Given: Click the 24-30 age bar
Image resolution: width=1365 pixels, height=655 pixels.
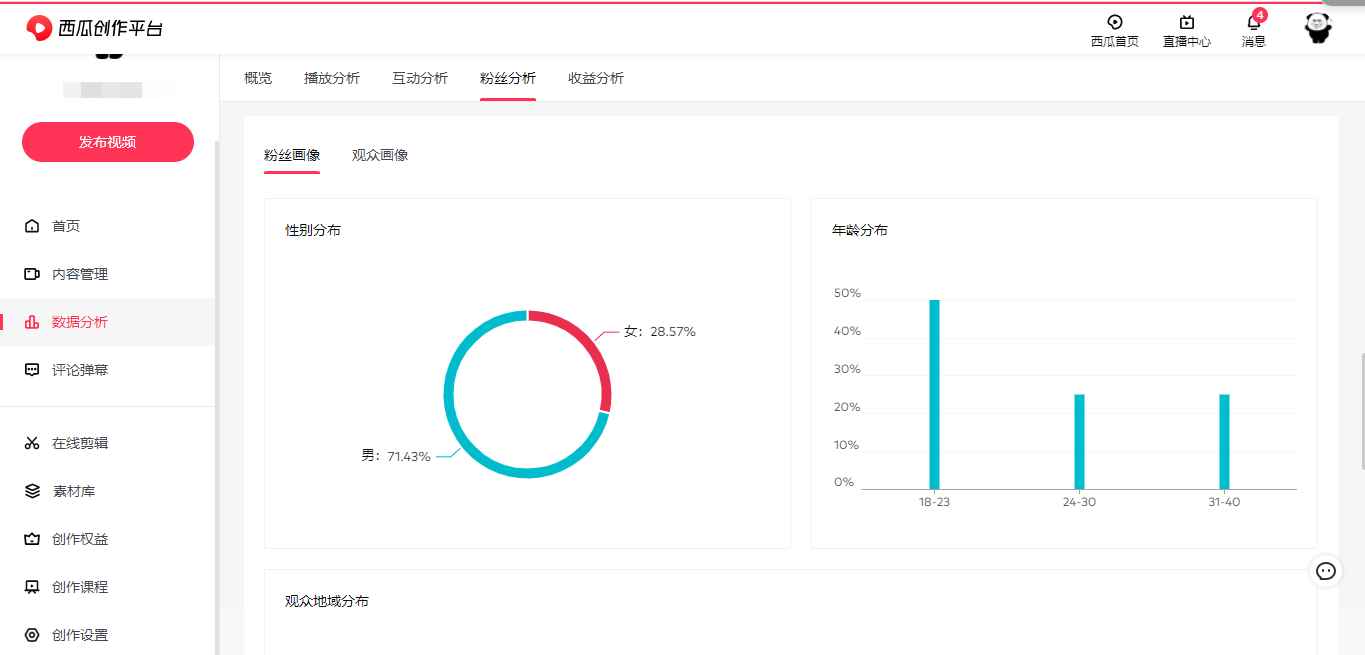Looking at the screenshot, I should (x=1079, y=441).
